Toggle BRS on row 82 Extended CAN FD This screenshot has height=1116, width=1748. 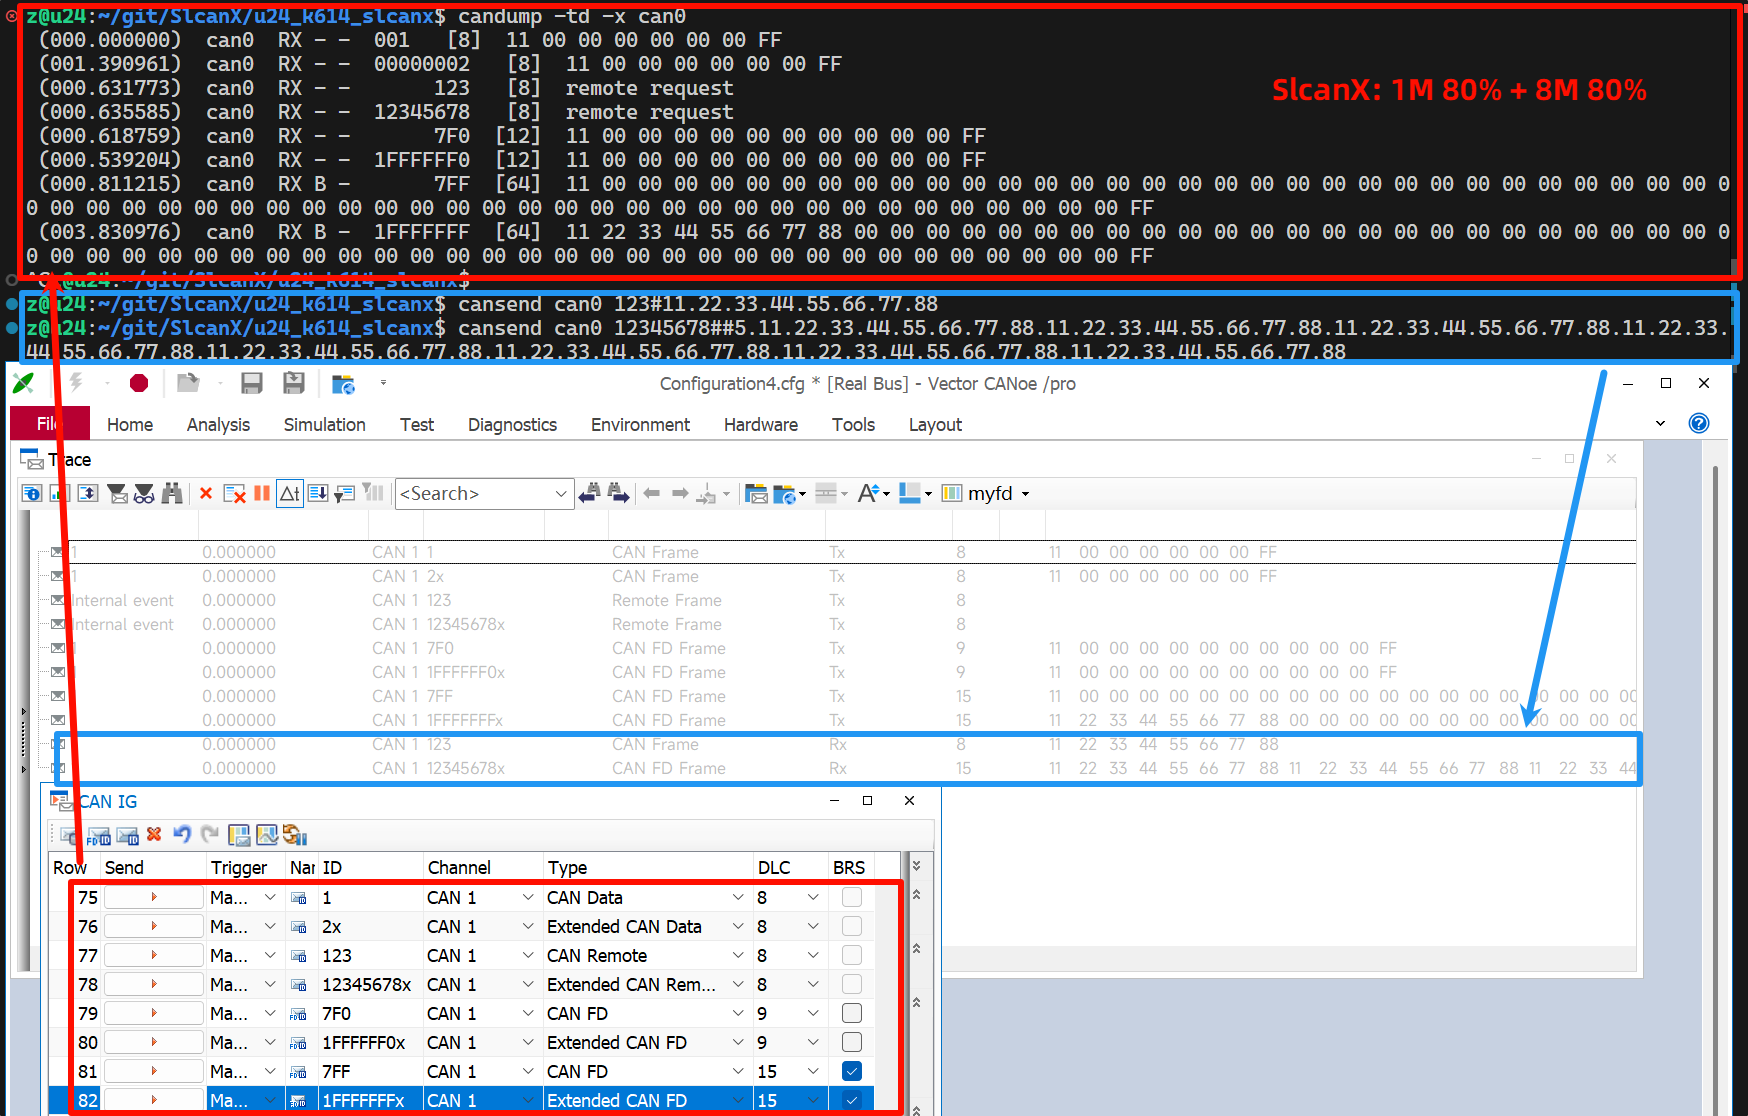[851, 1099]
